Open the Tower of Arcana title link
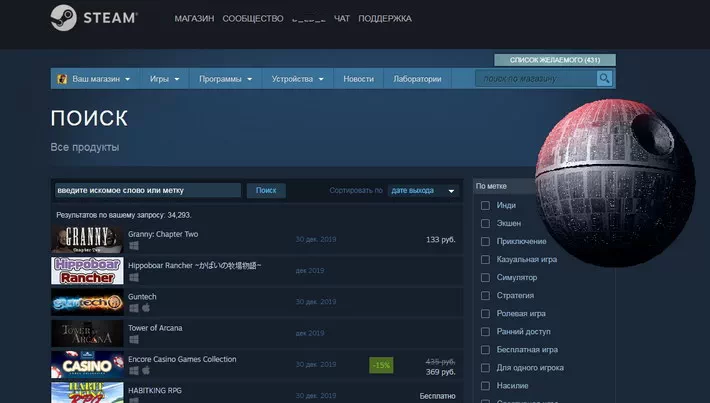 pyautogui.click(x=155, y=328)
